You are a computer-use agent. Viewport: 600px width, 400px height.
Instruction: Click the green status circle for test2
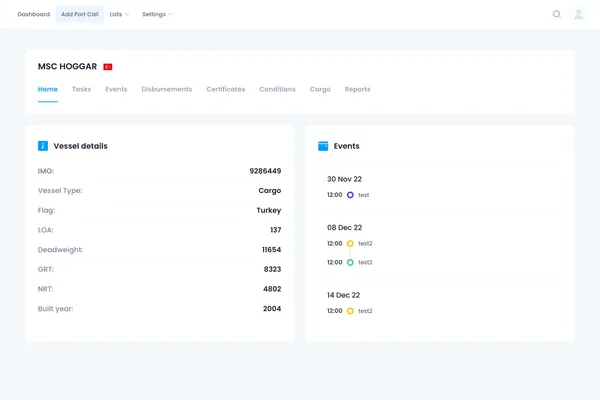point(350,262)
